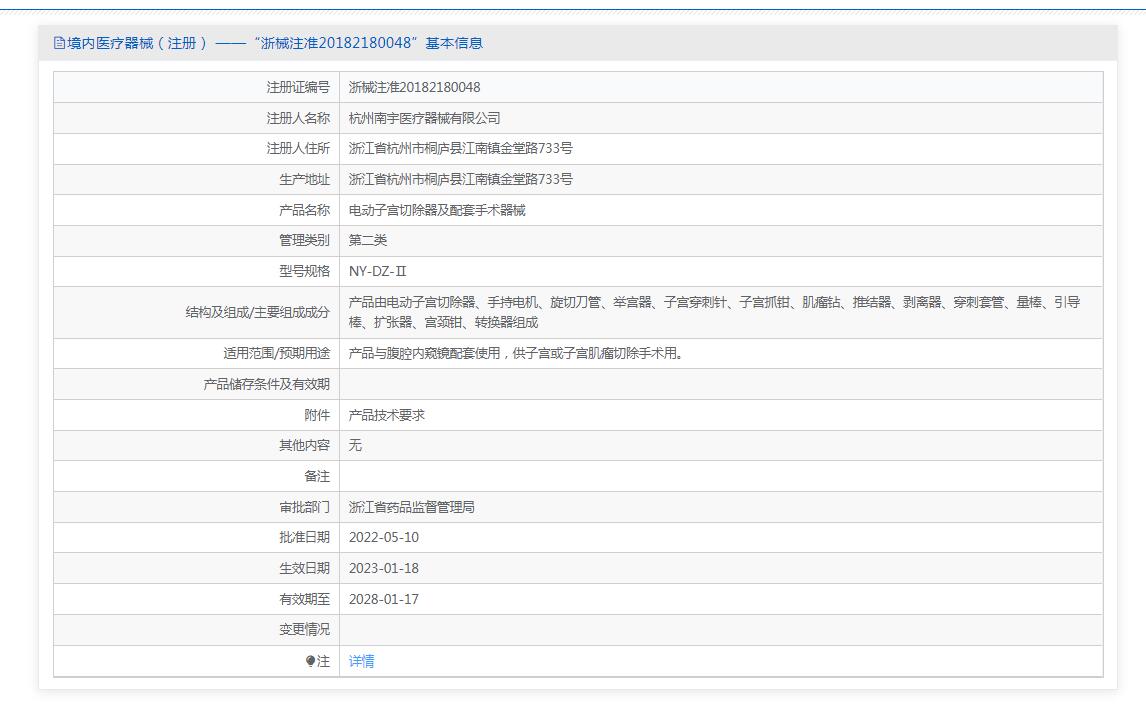The height and width of the screenshot is (711, 1146).
Task: Select approval date 2022-05-10
Action: [383, 537]
